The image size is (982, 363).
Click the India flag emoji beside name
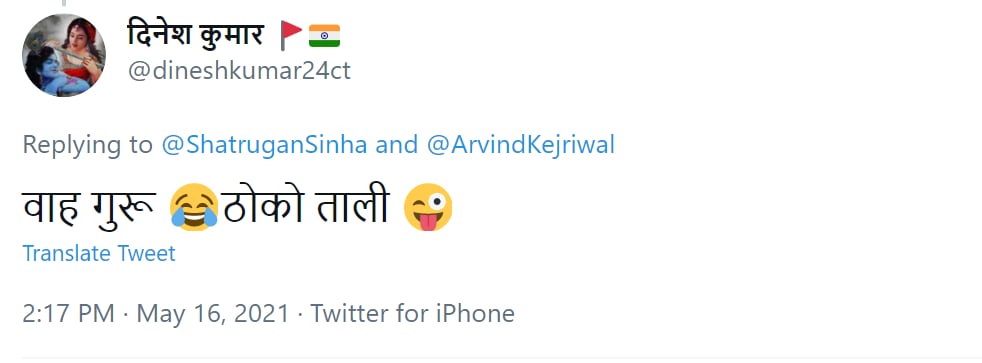coord(324,36)
